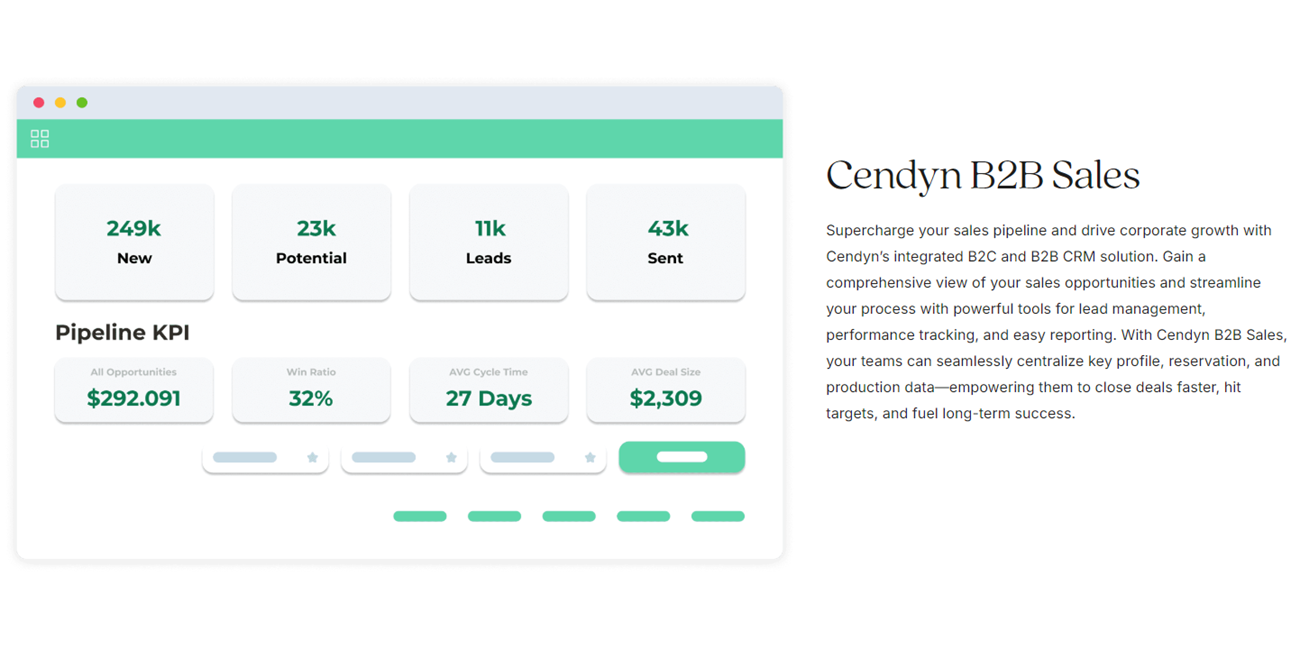Click the second star icon
Image resolution: width=1300 pixels, height=650 pixels.
(451, 458)
